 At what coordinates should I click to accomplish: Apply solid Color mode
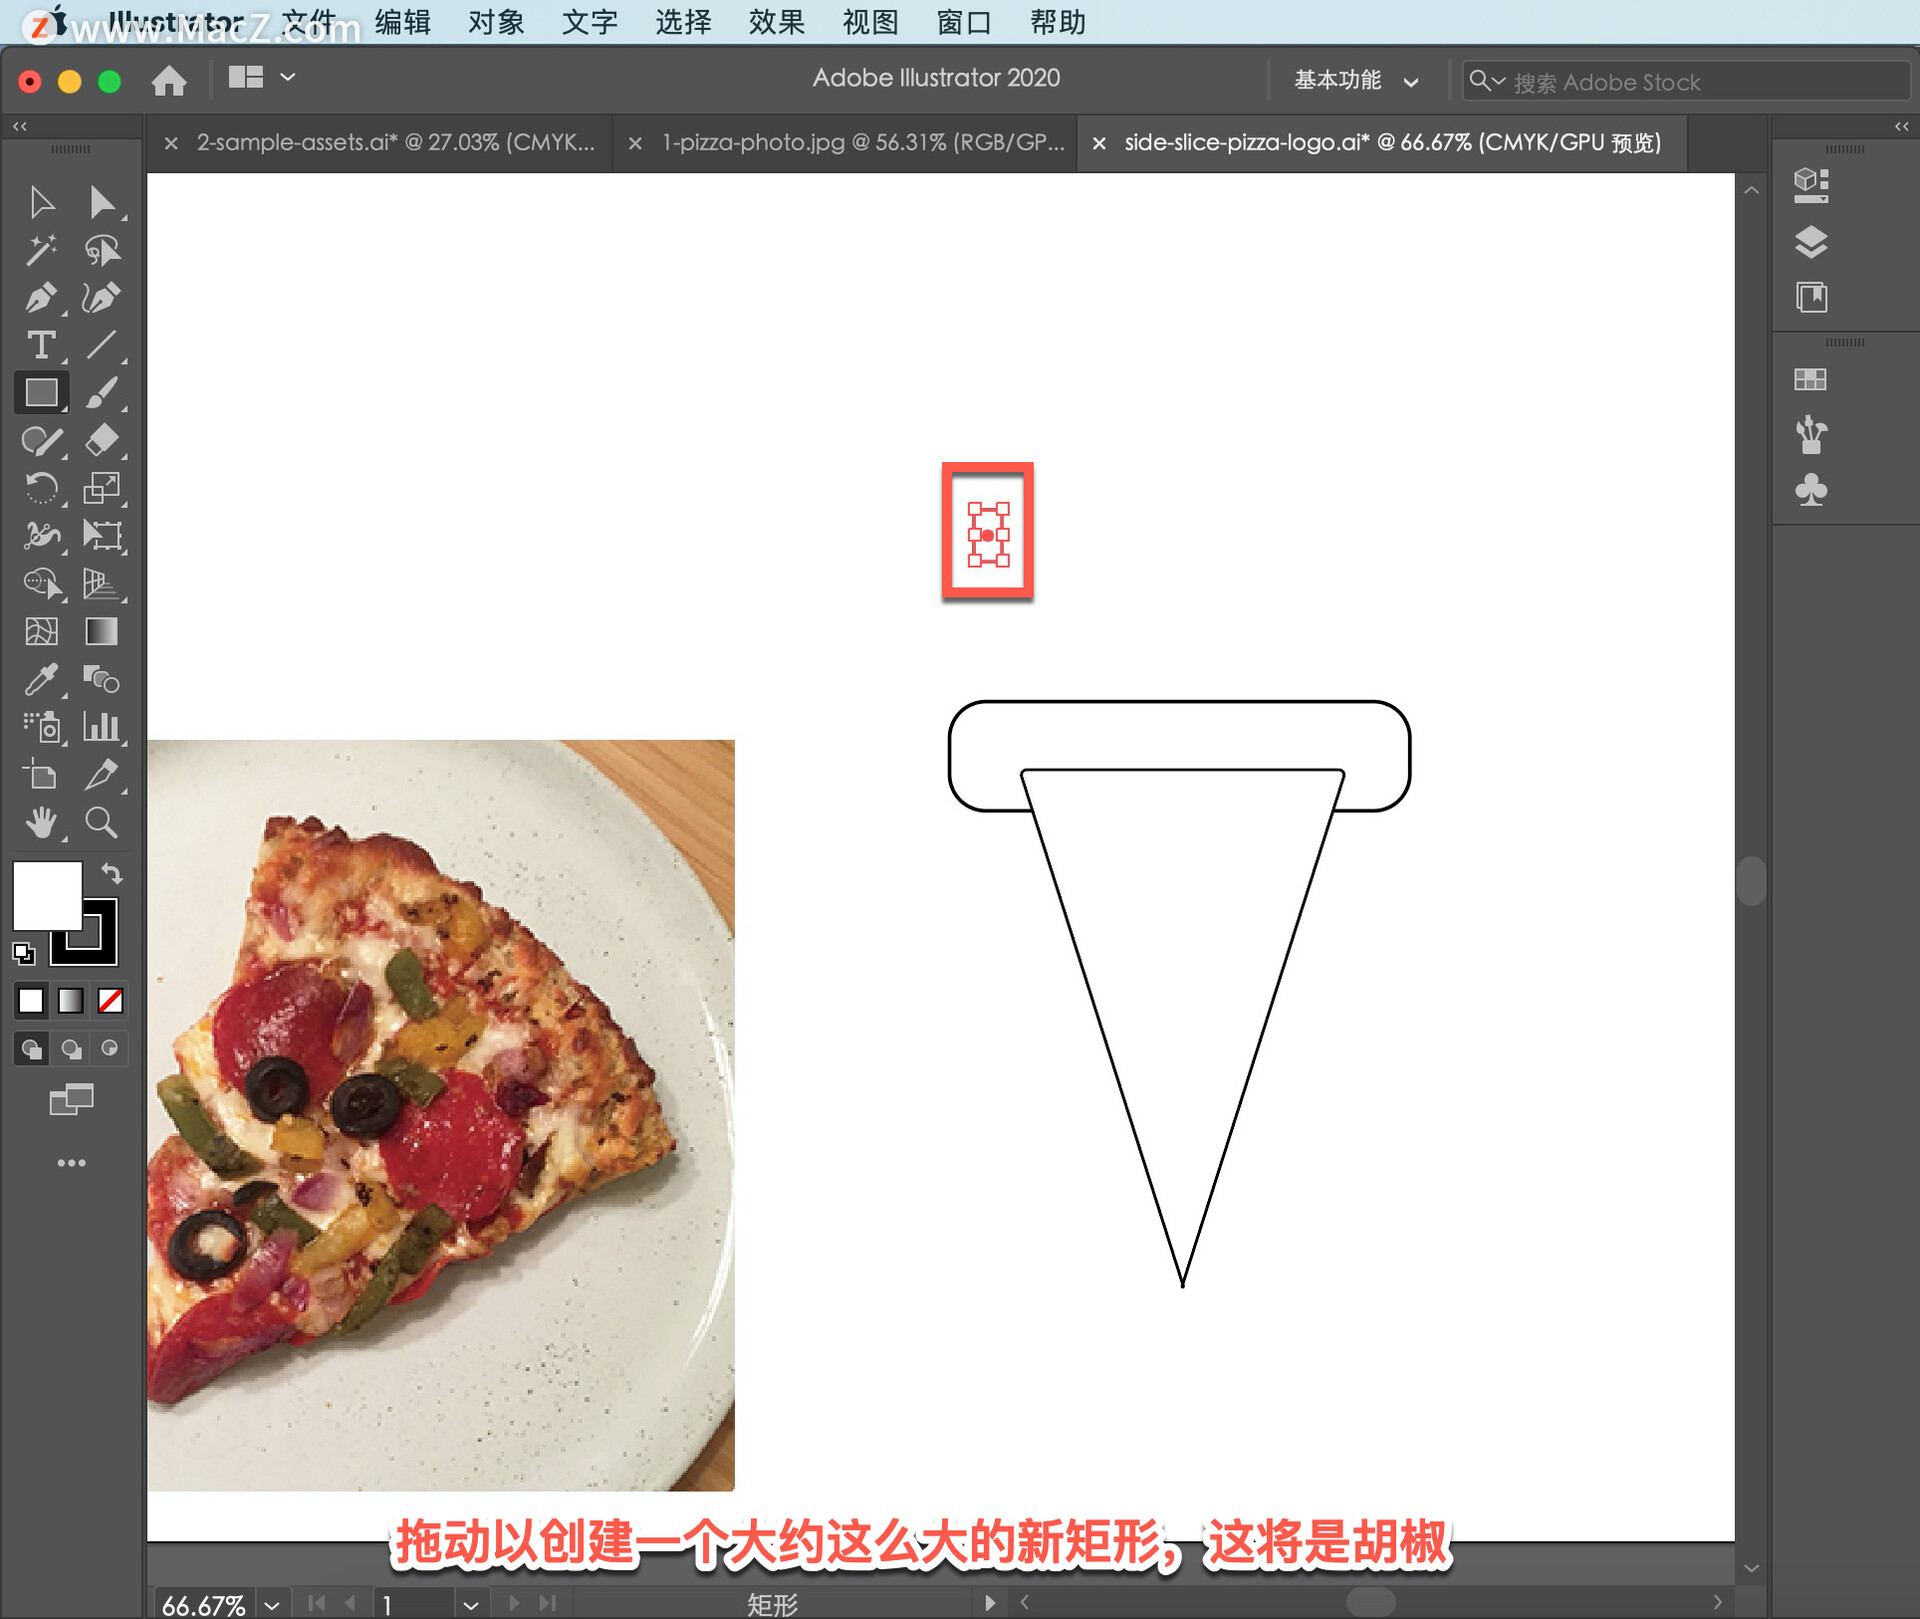[x=31, y=1001]
